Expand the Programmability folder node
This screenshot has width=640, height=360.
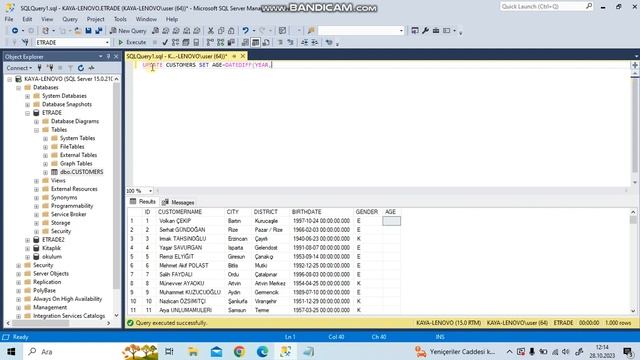pos(36,206)
